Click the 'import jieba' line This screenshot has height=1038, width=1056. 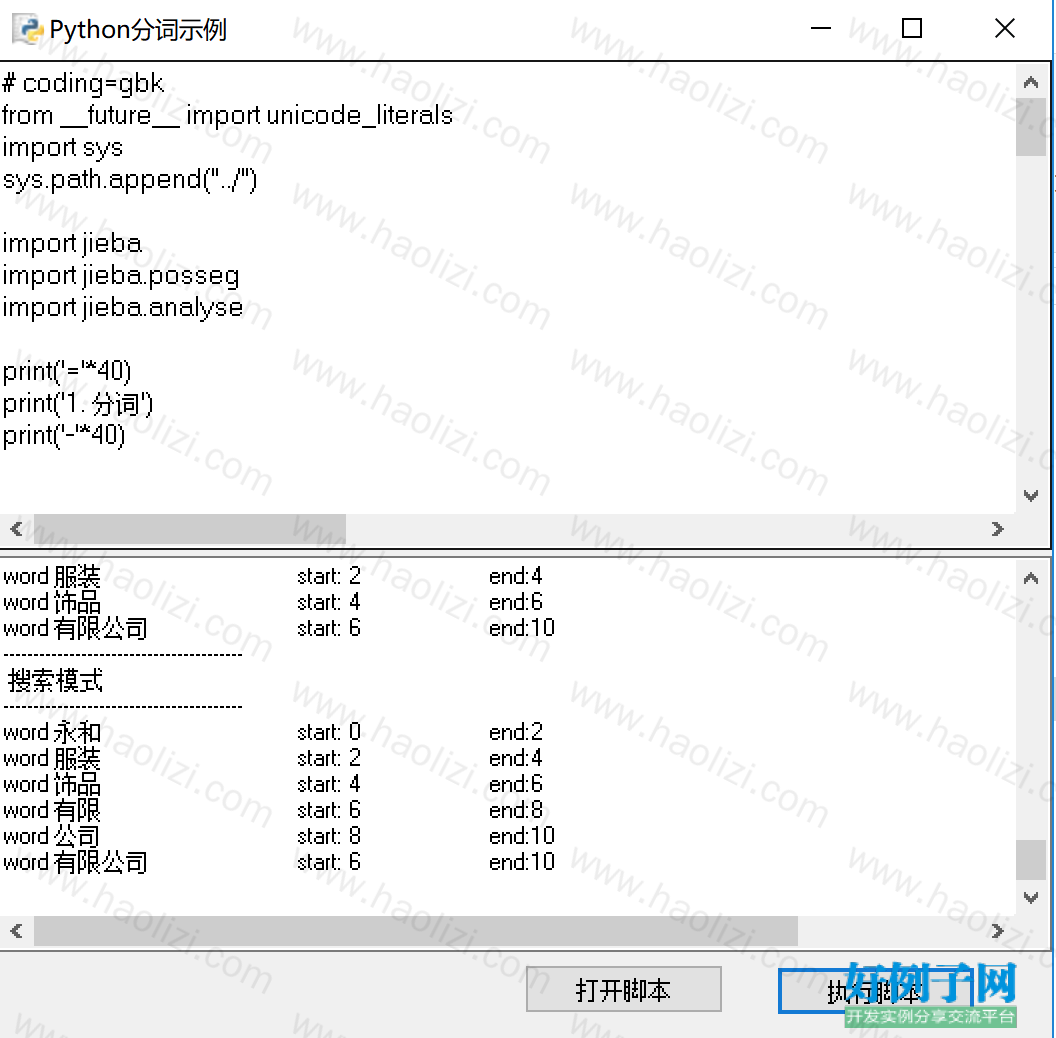click(x=72, y=244)
